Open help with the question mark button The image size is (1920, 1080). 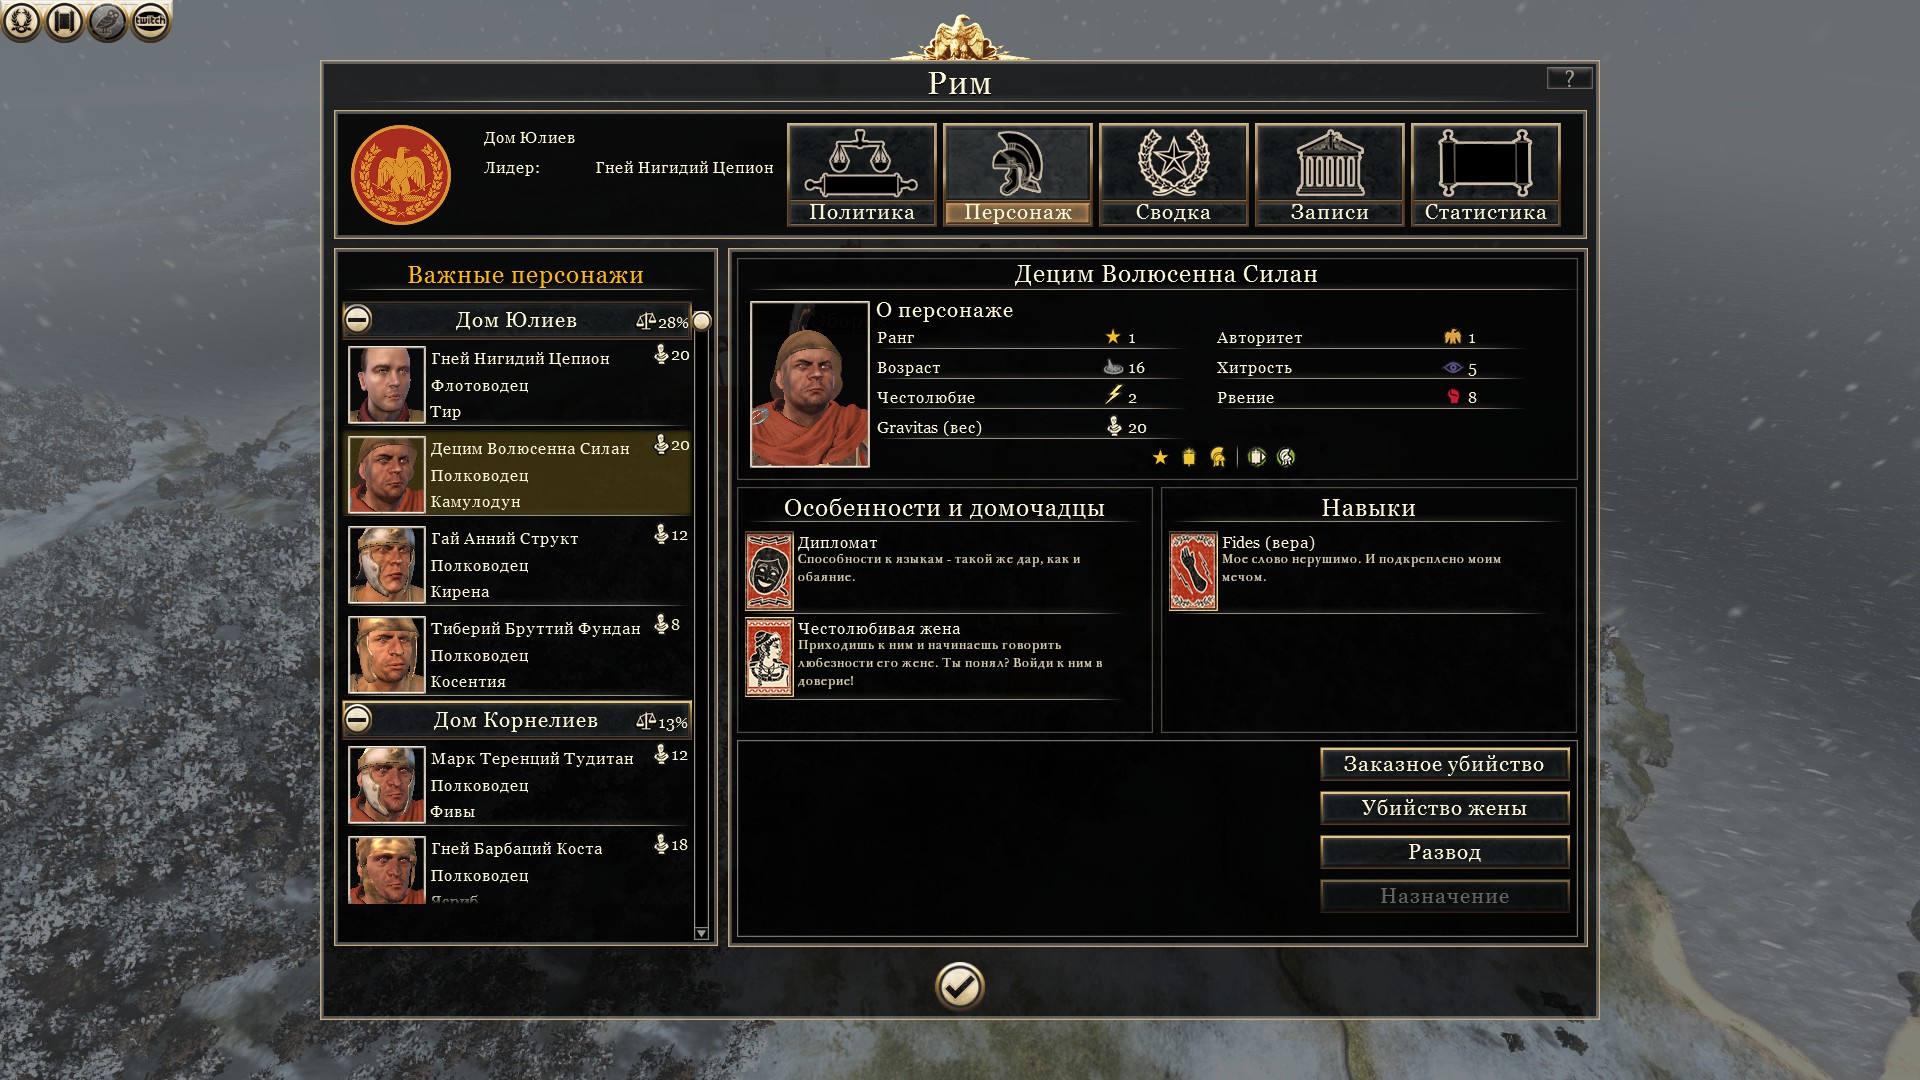point(1569,78)
